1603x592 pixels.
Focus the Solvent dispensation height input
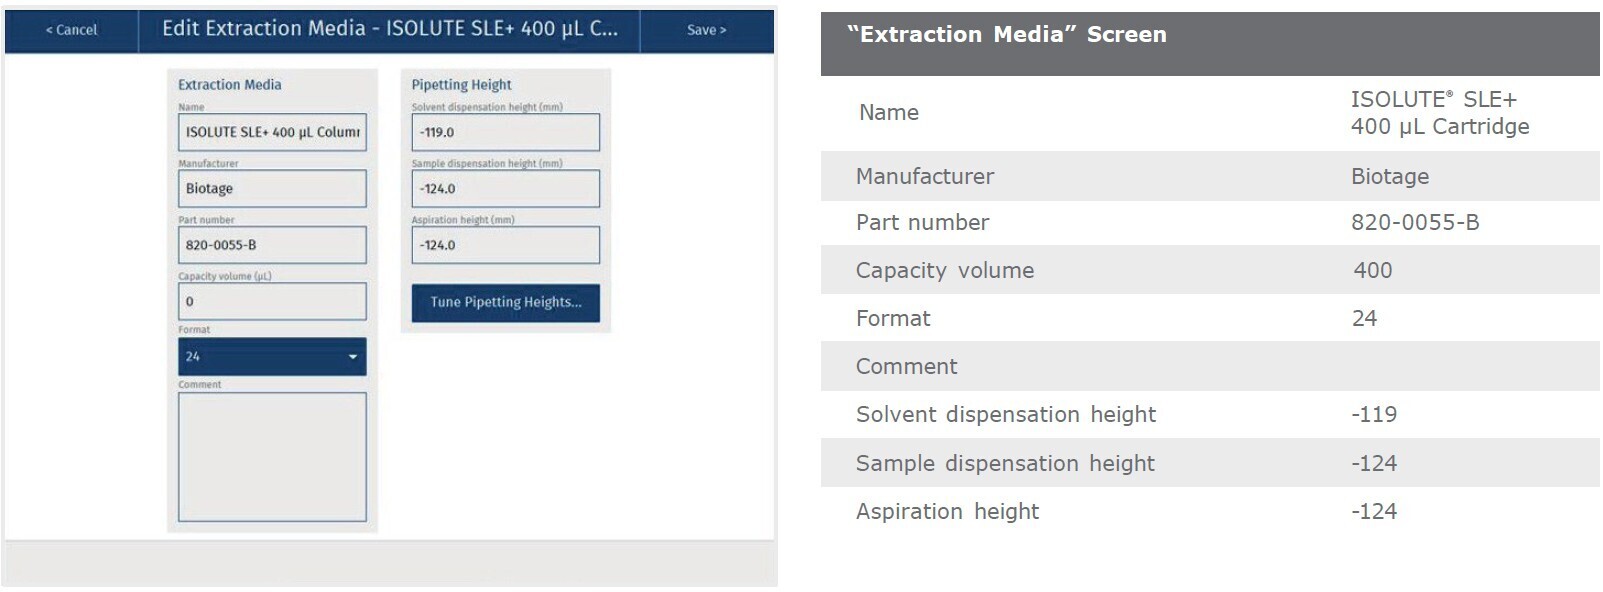pos(505,132)
